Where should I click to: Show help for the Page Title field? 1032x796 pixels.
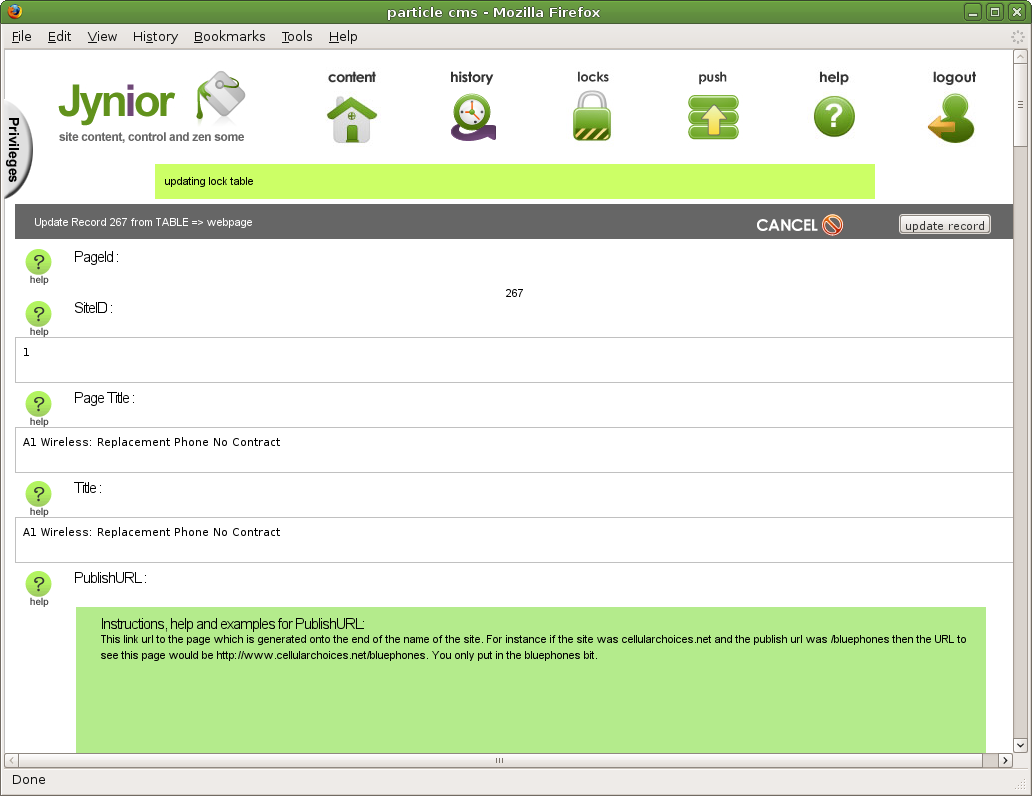(x=38, y=406)
